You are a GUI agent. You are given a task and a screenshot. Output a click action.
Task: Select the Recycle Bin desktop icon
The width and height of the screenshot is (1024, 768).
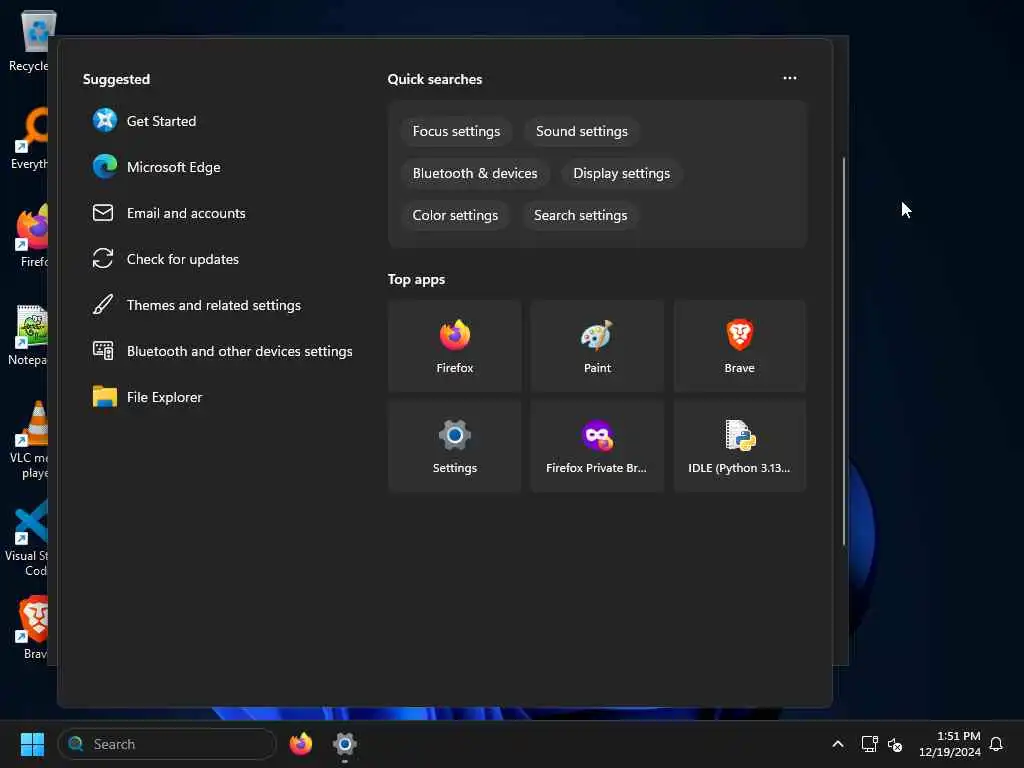click(29, 40)
